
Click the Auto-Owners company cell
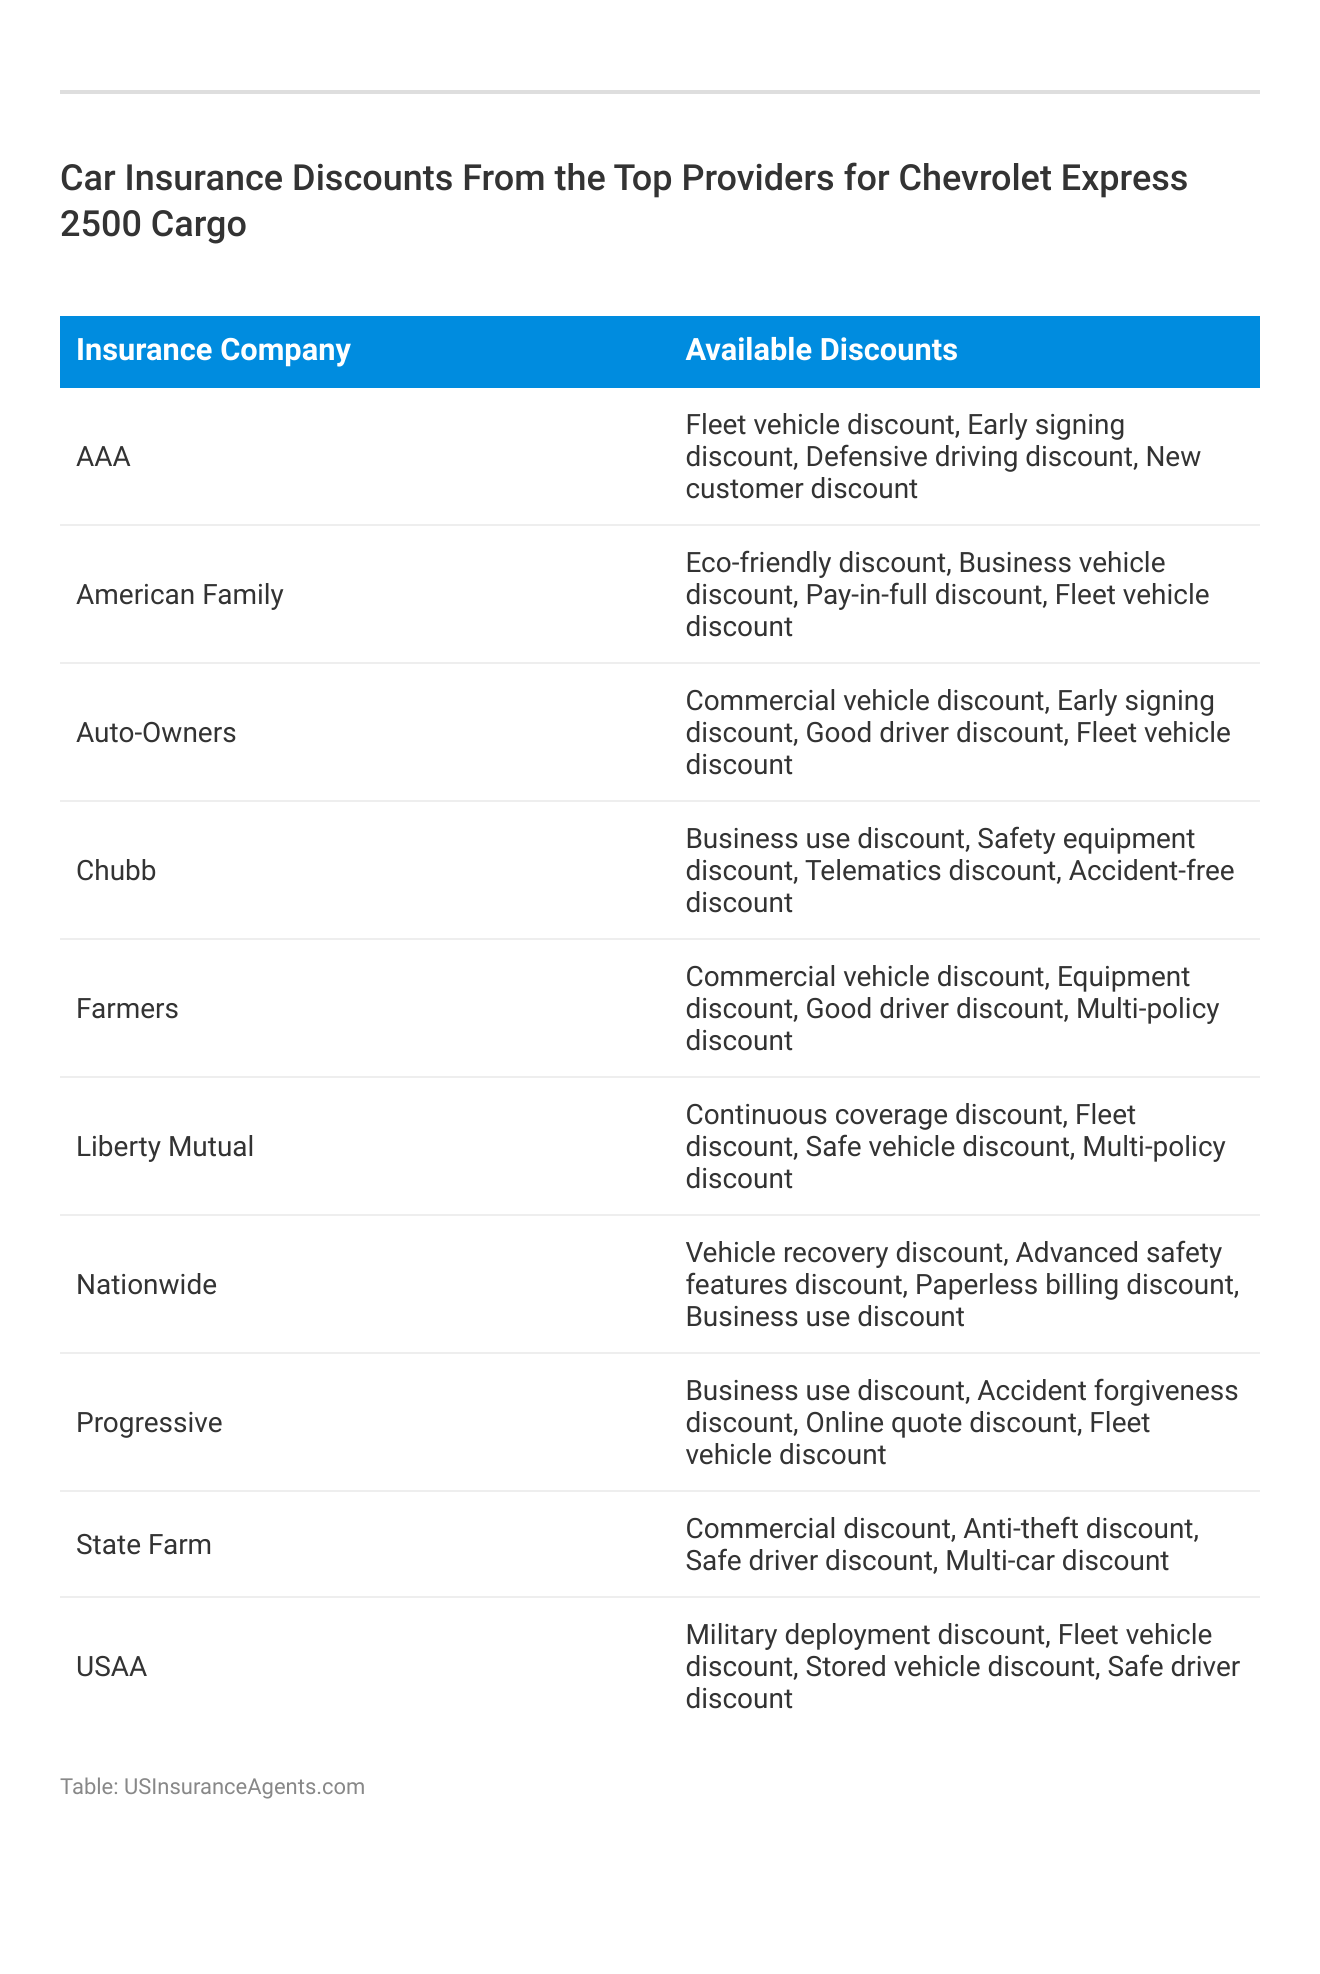[x=156, y=733]
